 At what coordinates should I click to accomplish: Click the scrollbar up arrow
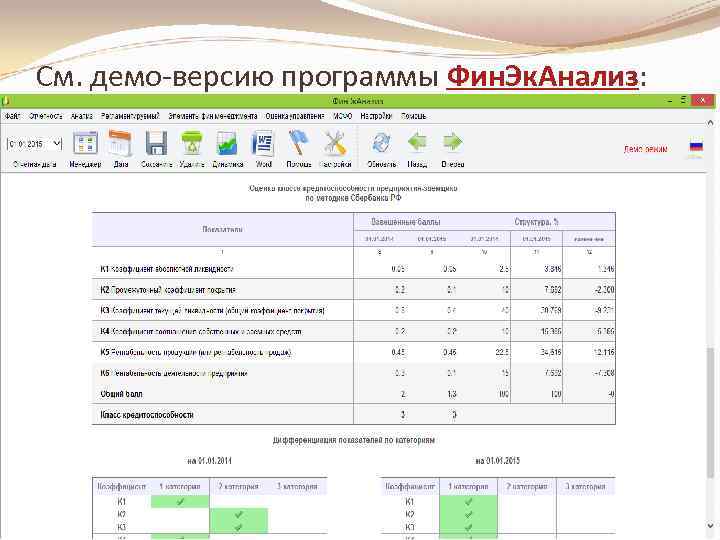point(710,123)
